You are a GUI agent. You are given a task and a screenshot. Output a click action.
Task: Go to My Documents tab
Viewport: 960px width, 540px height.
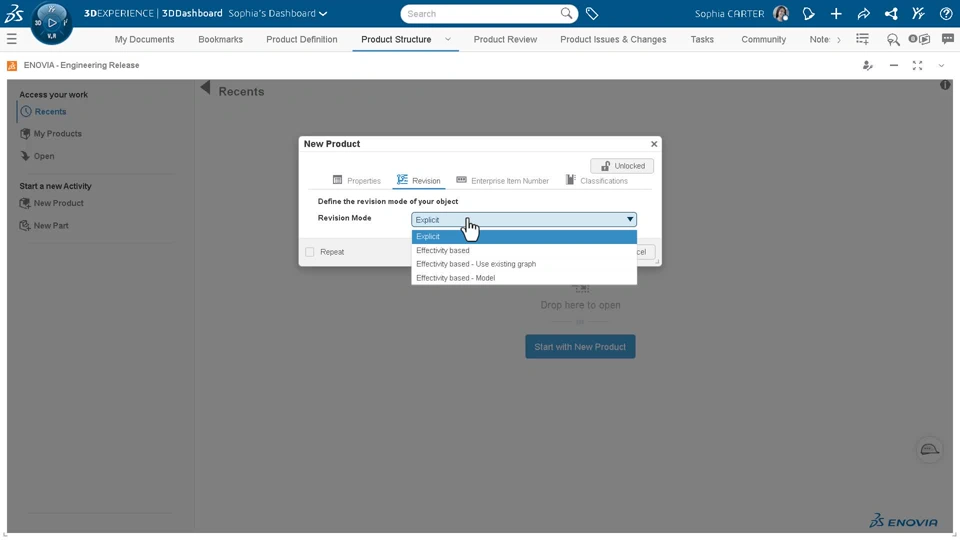pos(144,39)
